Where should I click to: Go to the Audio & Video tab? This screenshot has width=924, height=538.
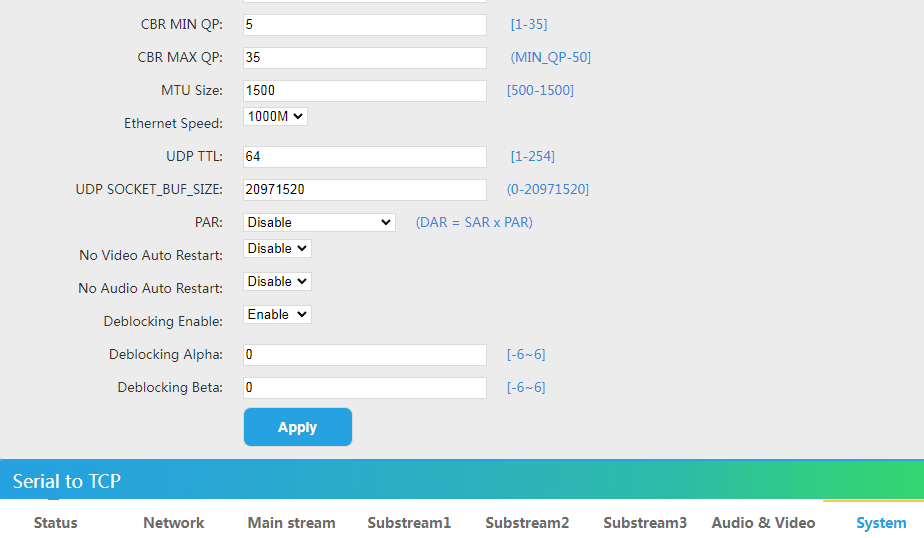[763, 523]
